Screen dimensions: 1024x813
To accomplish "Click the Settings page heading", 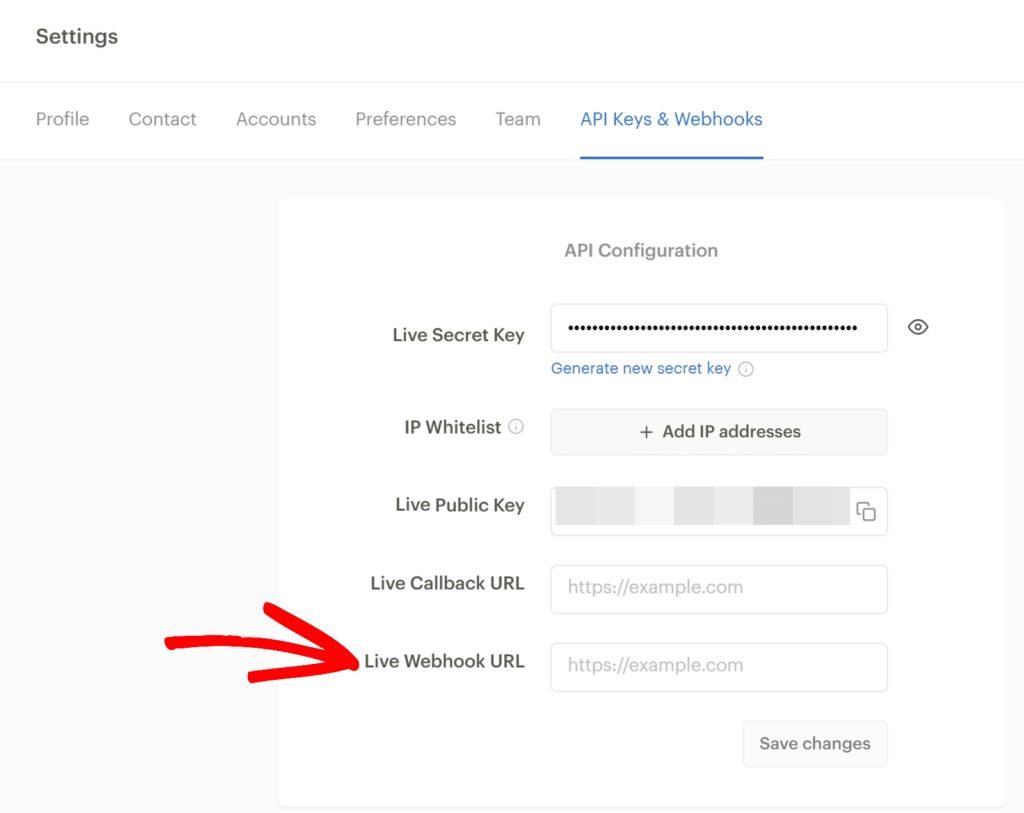I will (77, 37).
